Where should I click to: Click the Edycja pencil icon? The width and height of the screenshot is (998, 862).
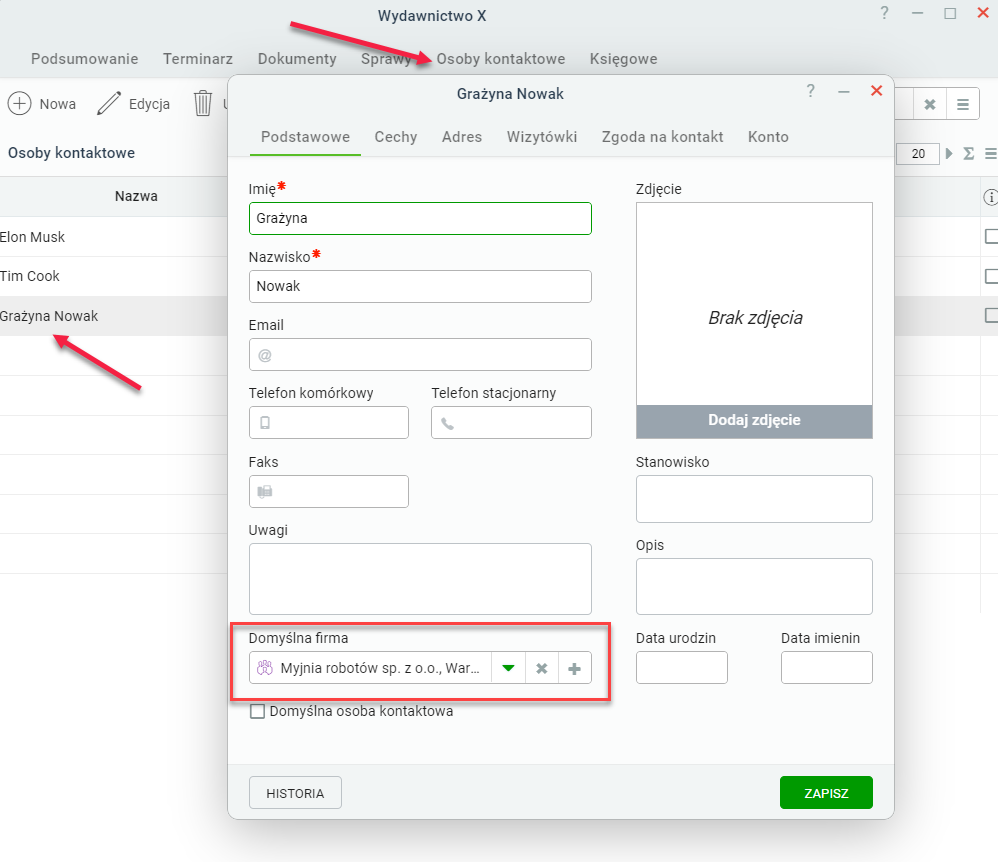[x=109, y=103]
